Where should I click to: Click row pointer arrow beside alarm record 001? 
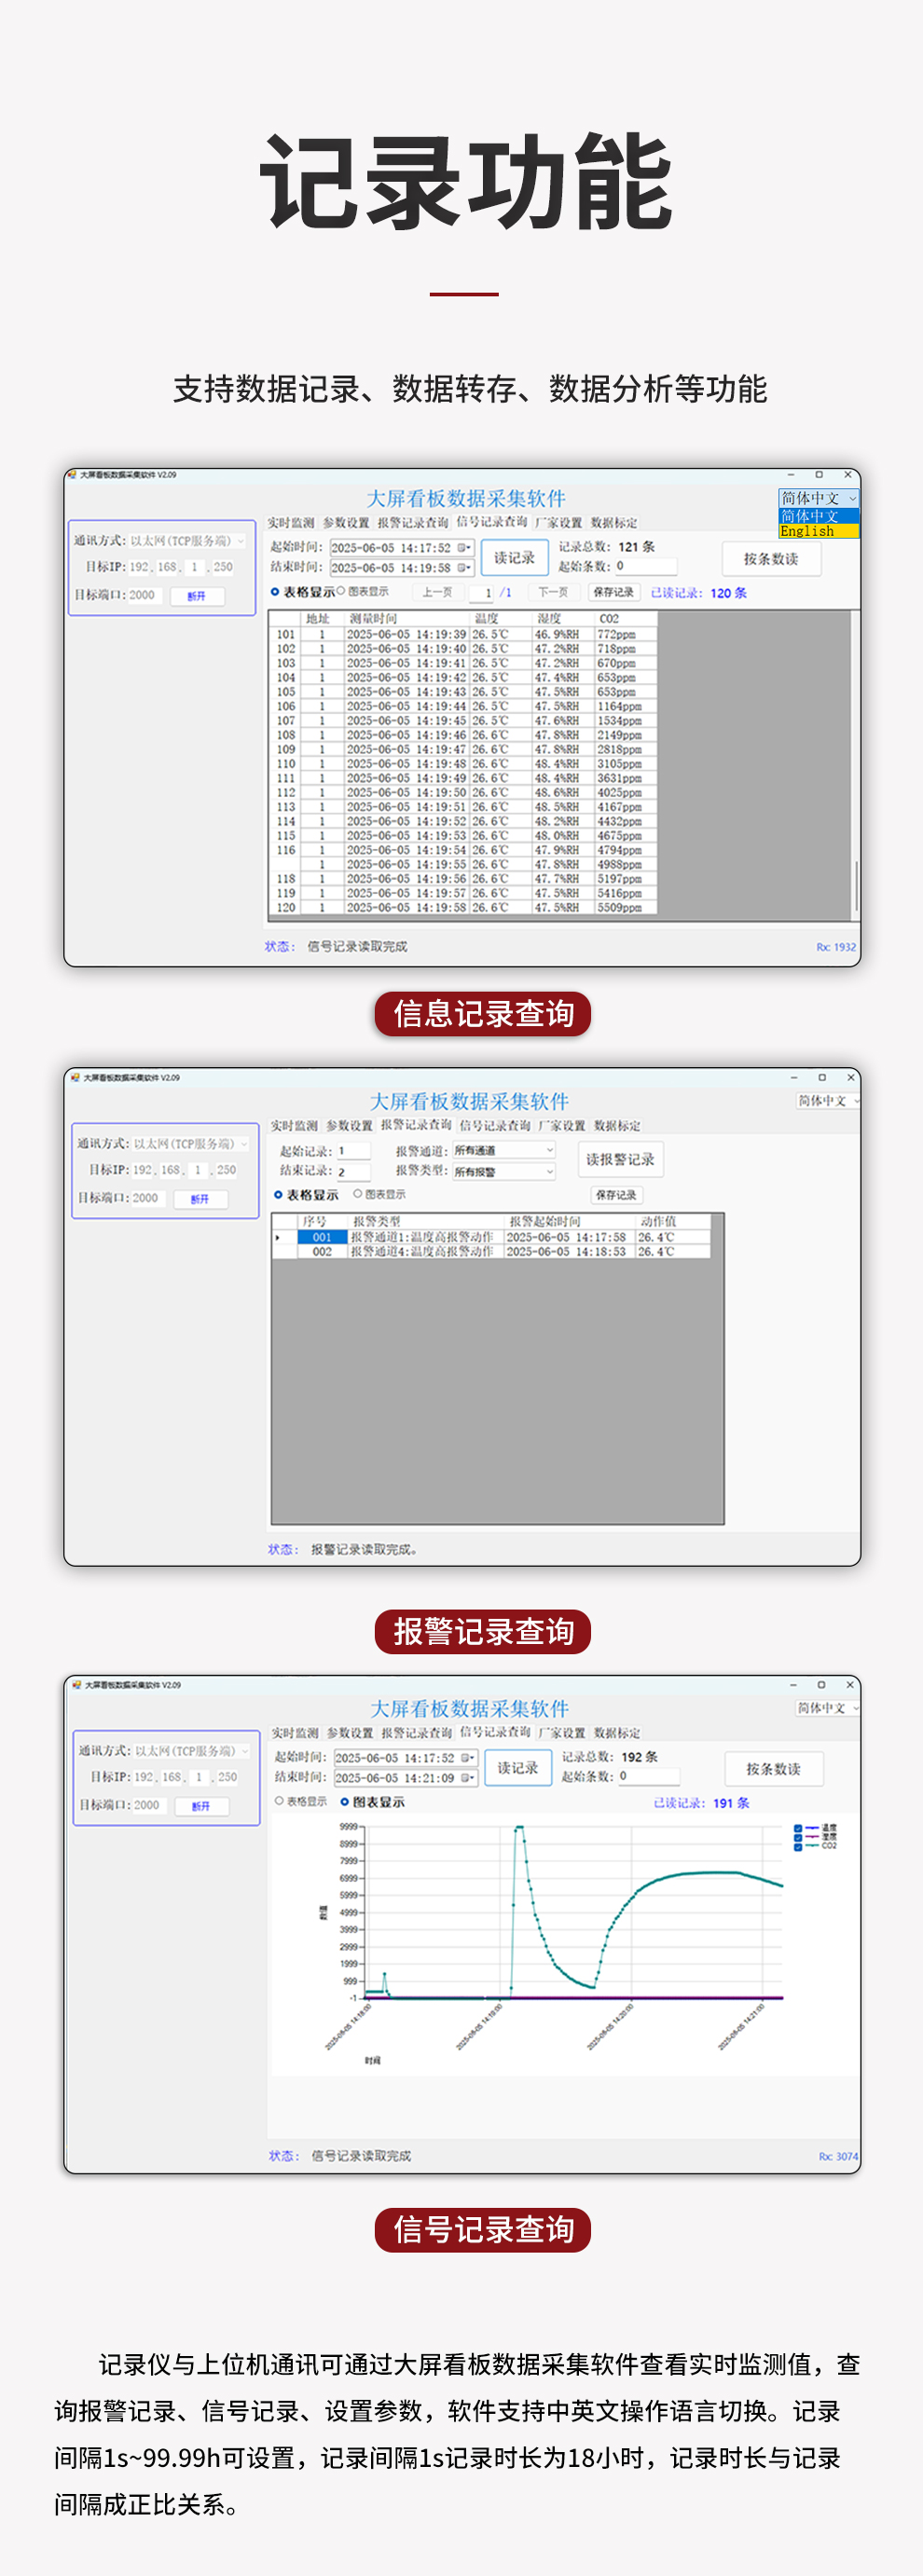click(278, 1237)
